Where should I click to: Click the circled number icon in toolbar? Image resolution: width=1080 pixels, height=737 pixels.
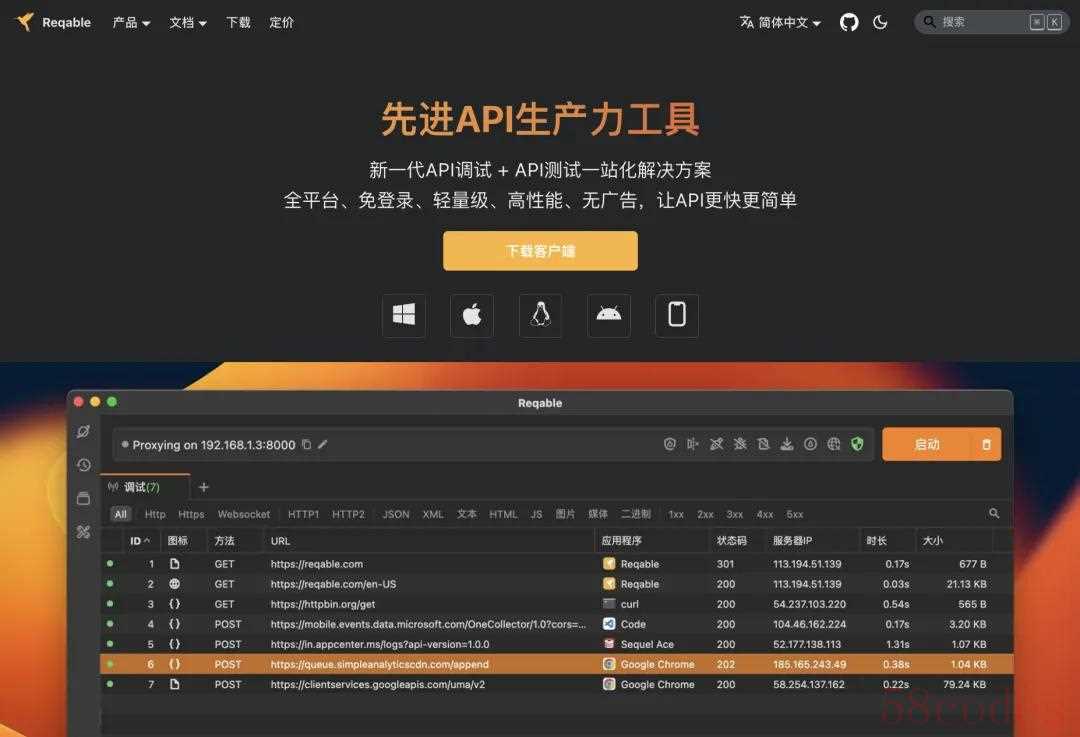pos(810,444)
